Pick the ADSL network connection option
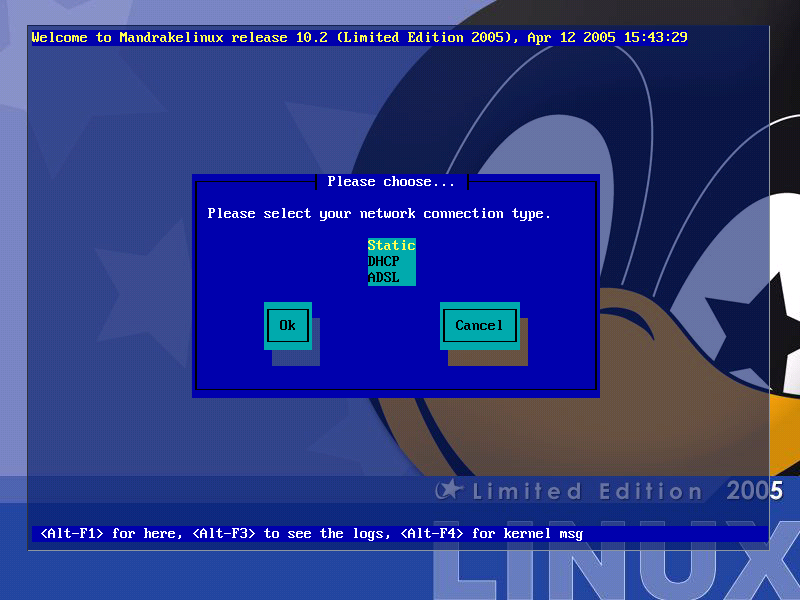Screen dimensions: 800x600 pos(391,278)
